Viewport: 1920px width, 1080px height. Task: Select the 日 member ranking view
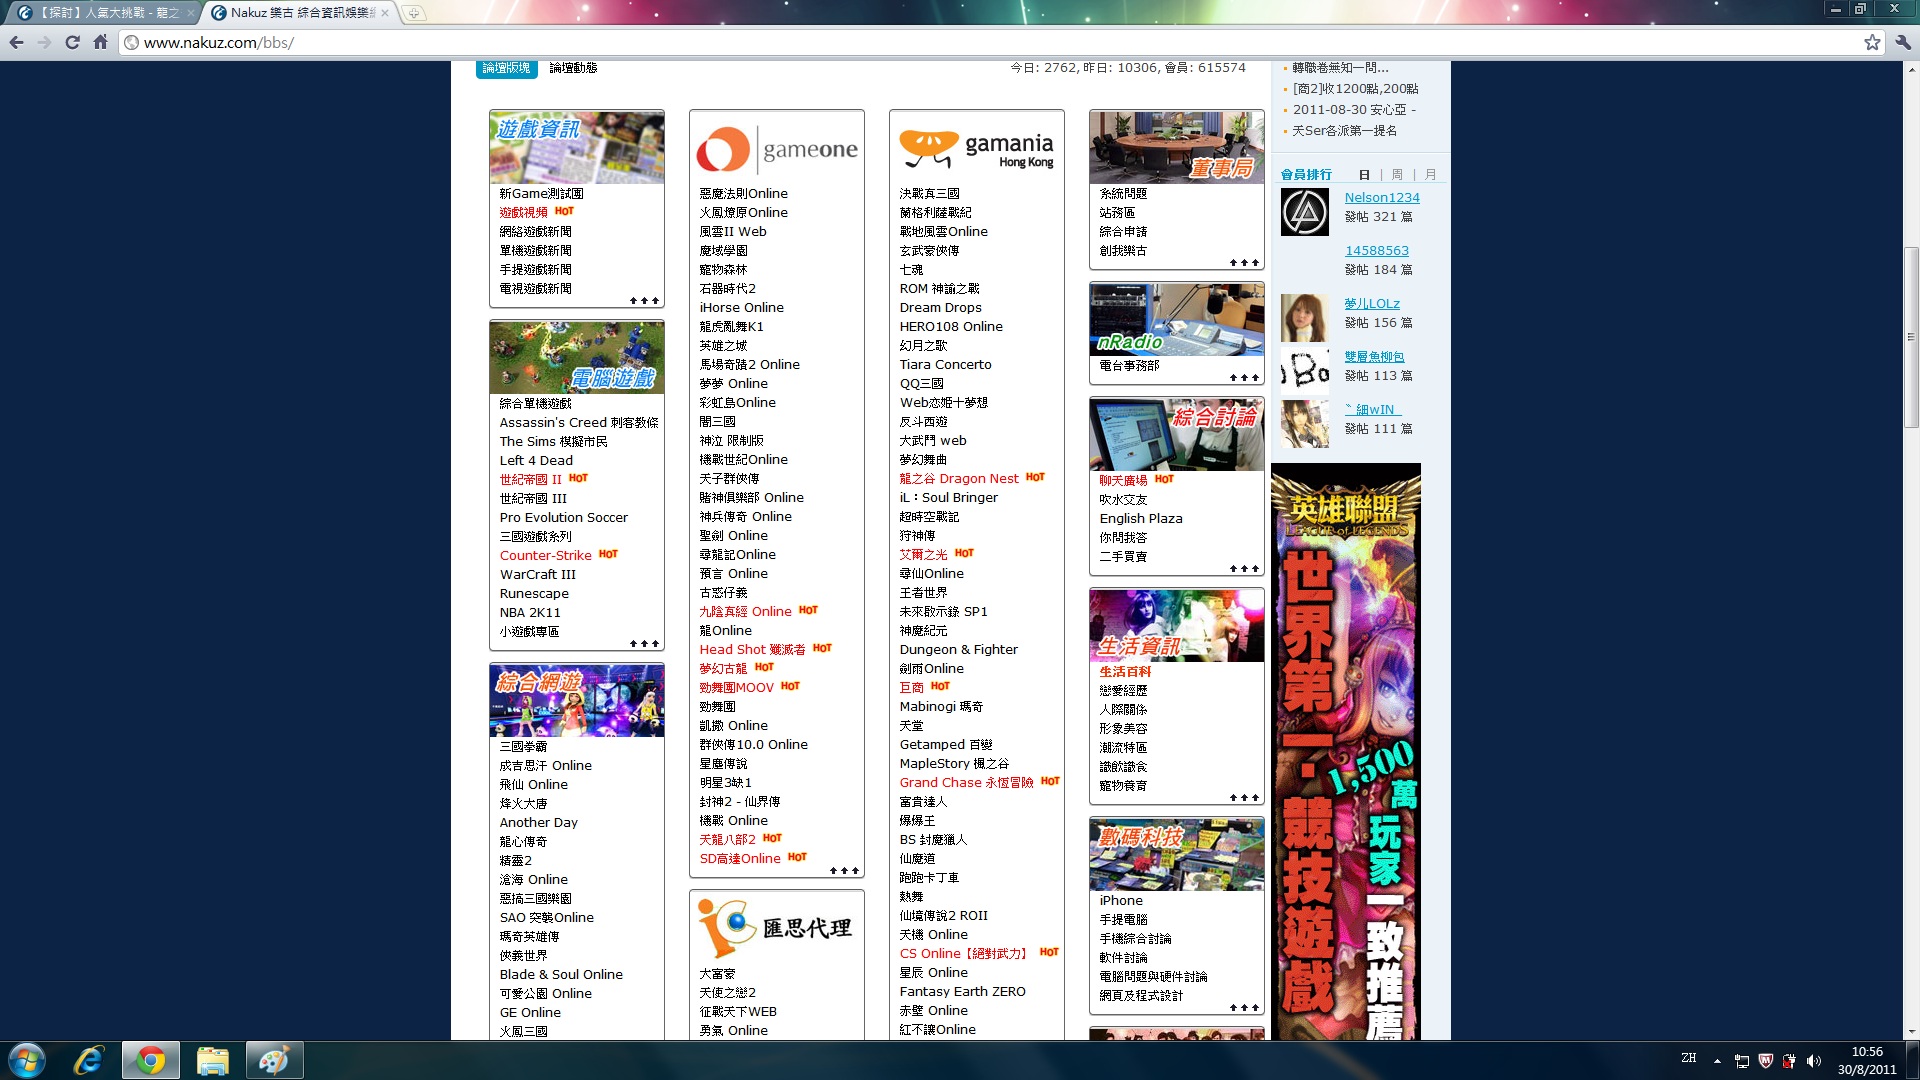[1364, 175]
